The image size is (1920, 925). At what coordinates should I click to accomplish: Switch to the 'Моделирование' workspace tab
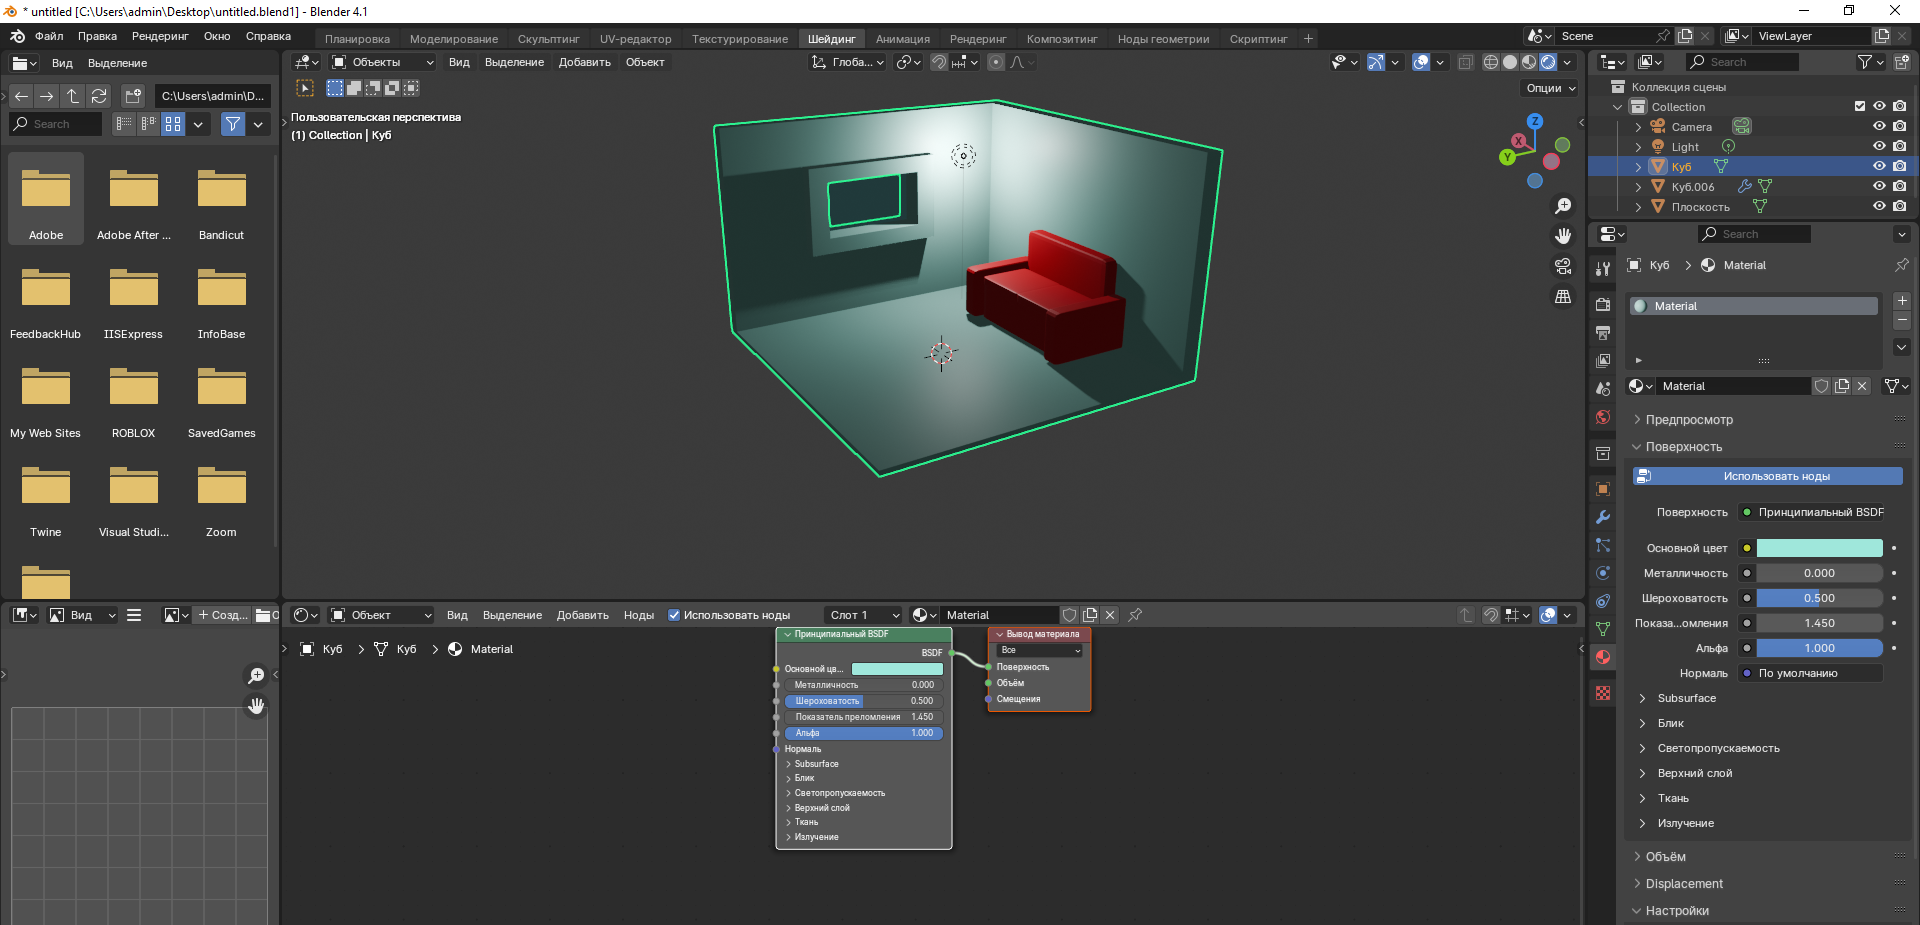pyautogui.click(x=453, y=39)
